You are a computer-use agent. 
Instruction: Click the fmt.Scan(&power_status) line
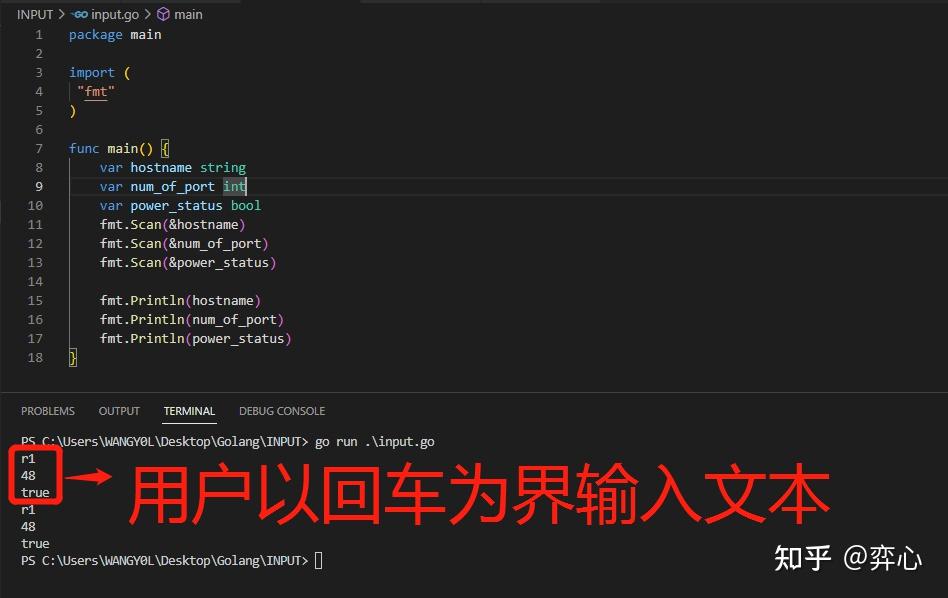coord(187,262)
